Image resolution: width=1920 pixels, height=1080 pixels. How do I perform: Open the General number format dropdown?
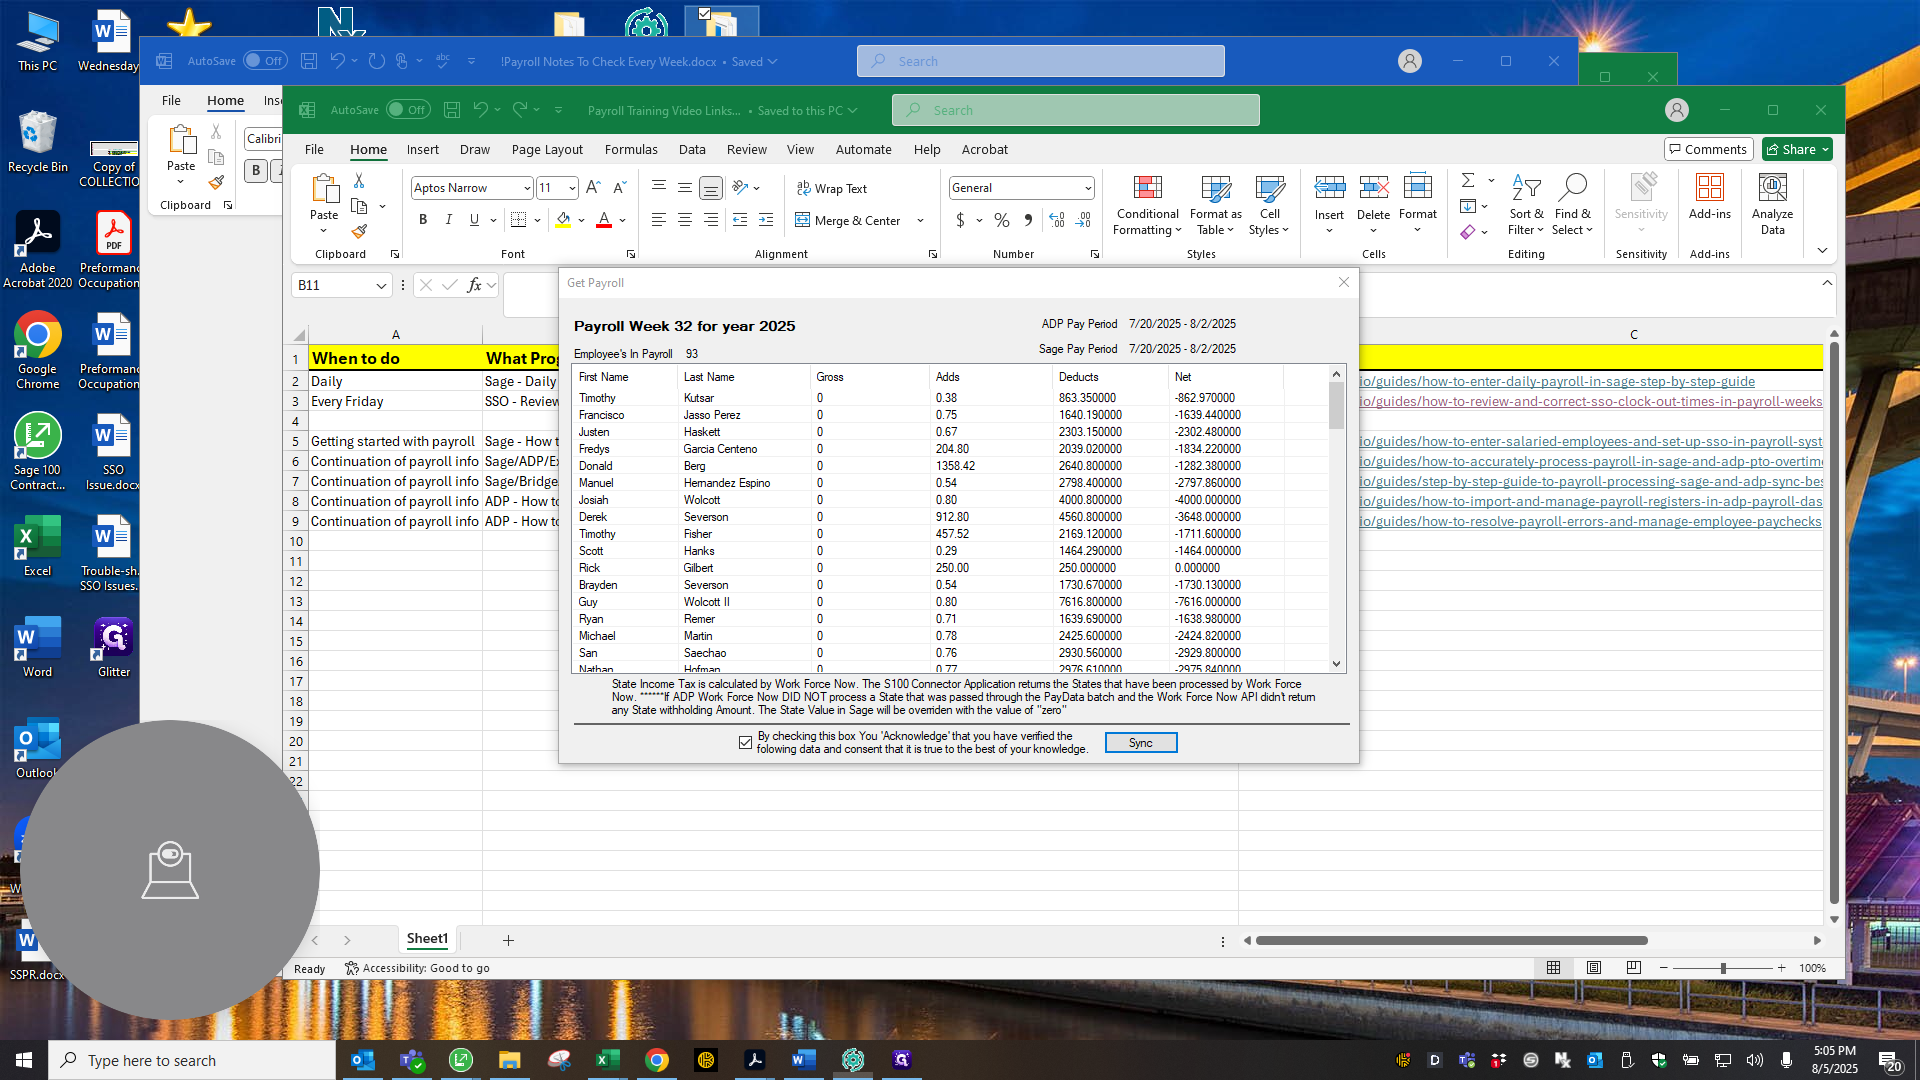[1087, 188]
